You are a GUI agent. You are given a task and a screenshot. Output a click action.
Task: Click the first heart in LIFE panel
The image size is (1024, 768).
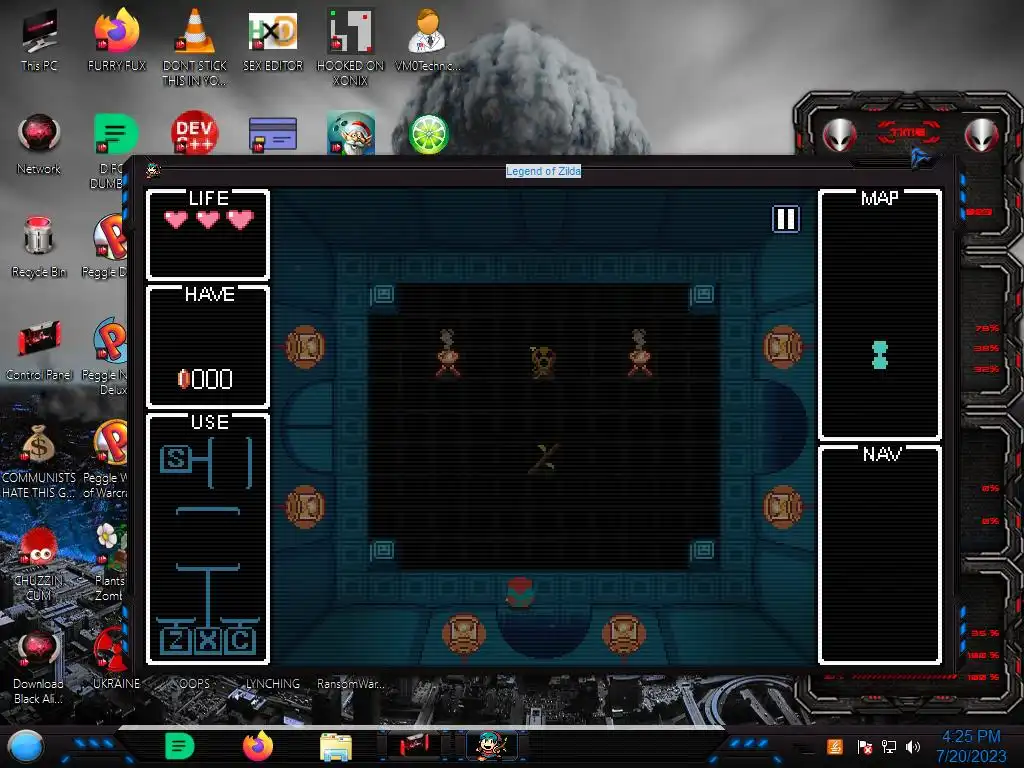click(176, 219)
